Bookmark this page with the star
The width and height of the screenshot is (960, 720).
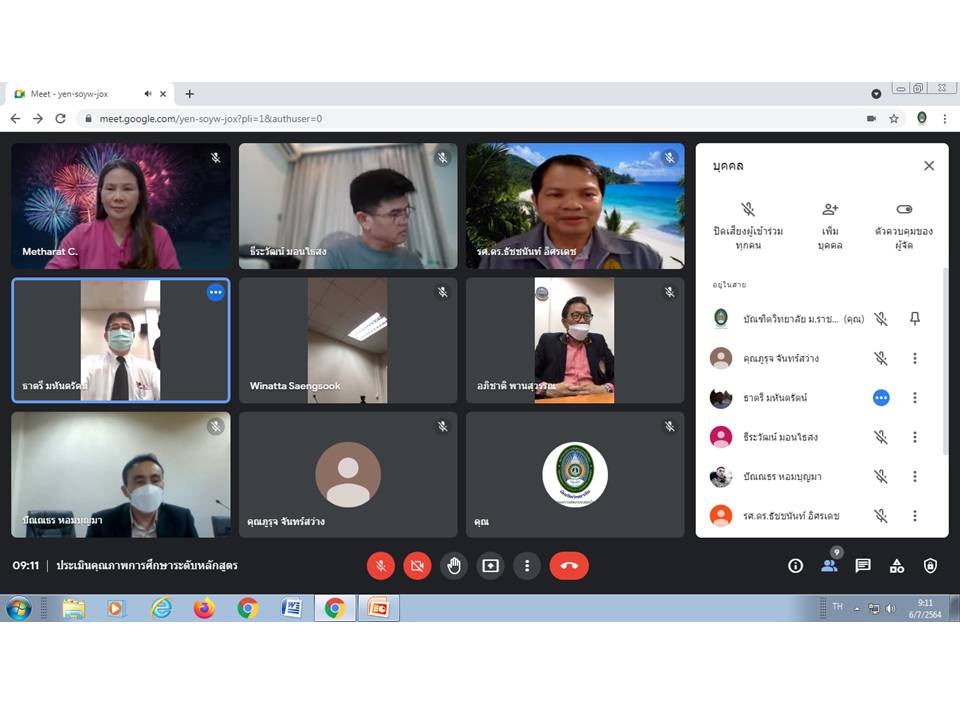[894, 119]
